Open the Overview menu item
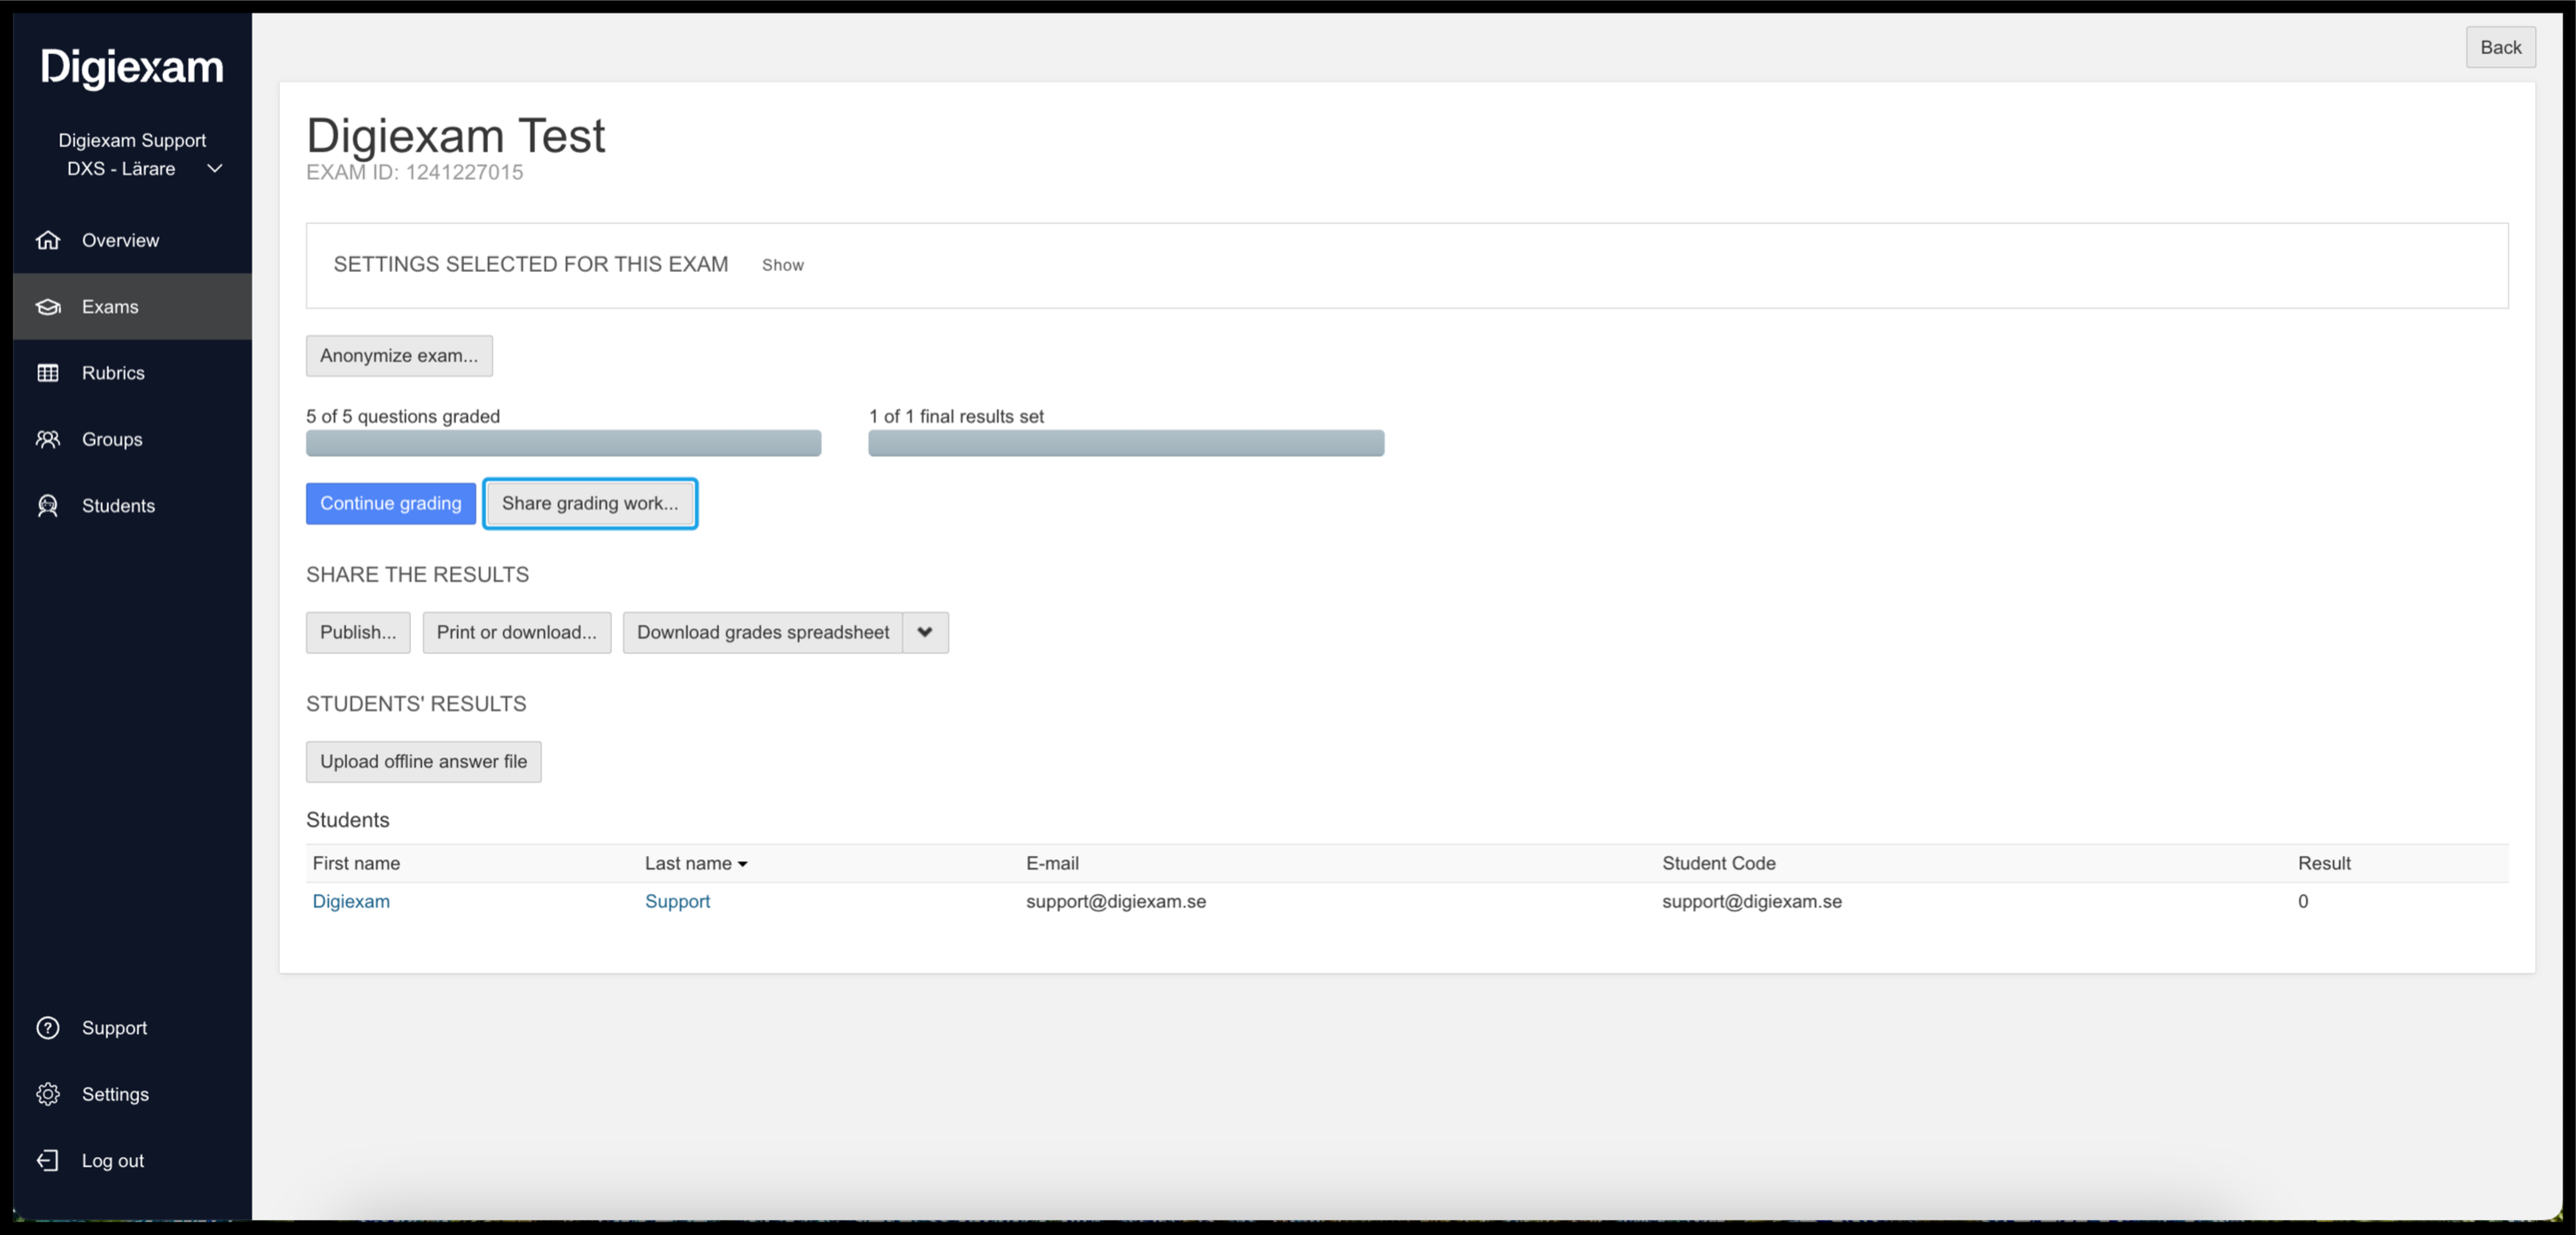 (x=132, y=240)
